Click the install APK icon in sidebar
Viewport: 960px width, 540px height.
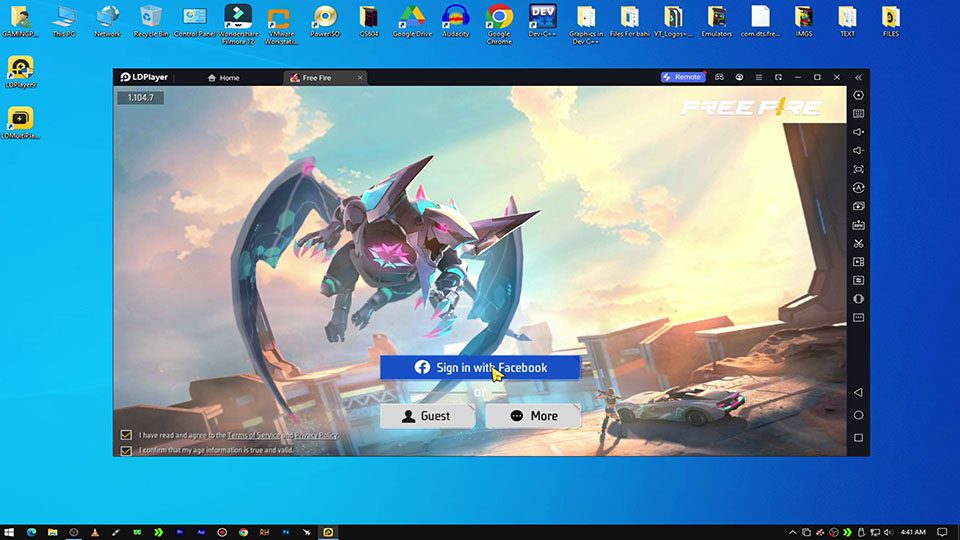[x=858, y=225]
